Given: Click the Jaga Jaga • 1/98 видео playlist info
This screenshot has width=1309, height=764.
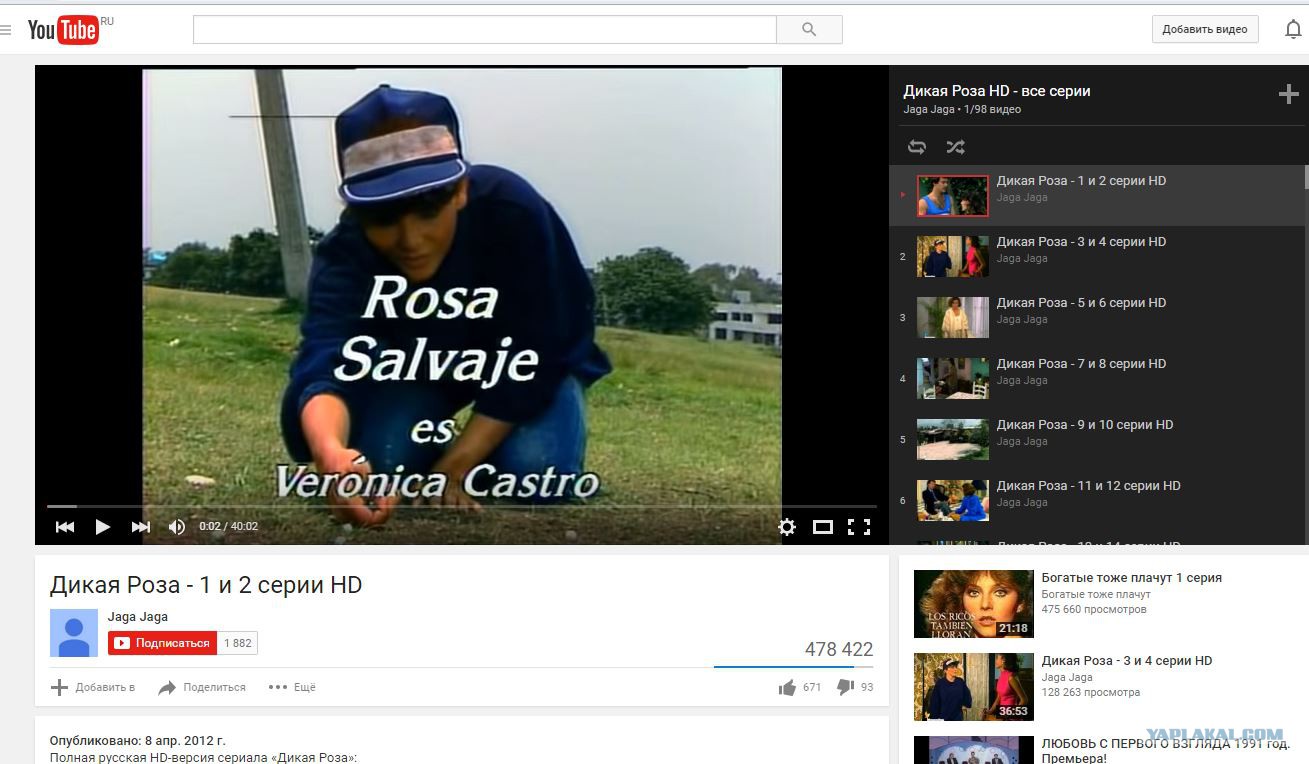Looking at the screenshot, I should [962, 110].
